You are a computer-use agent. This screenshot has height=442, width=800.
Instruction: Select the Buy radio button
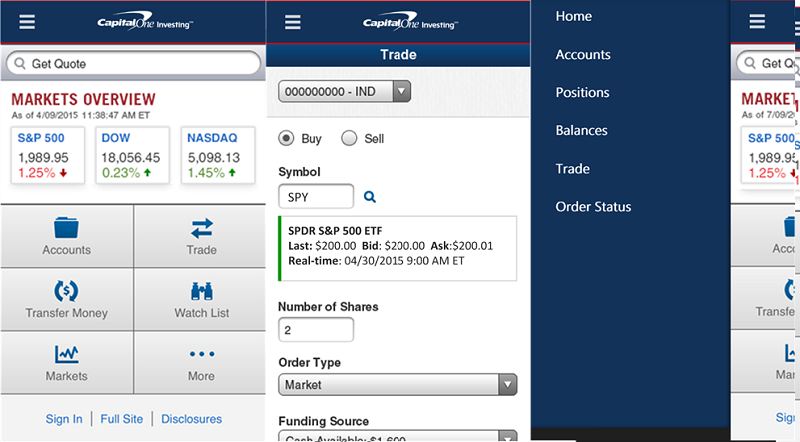(x=286, y=138)
